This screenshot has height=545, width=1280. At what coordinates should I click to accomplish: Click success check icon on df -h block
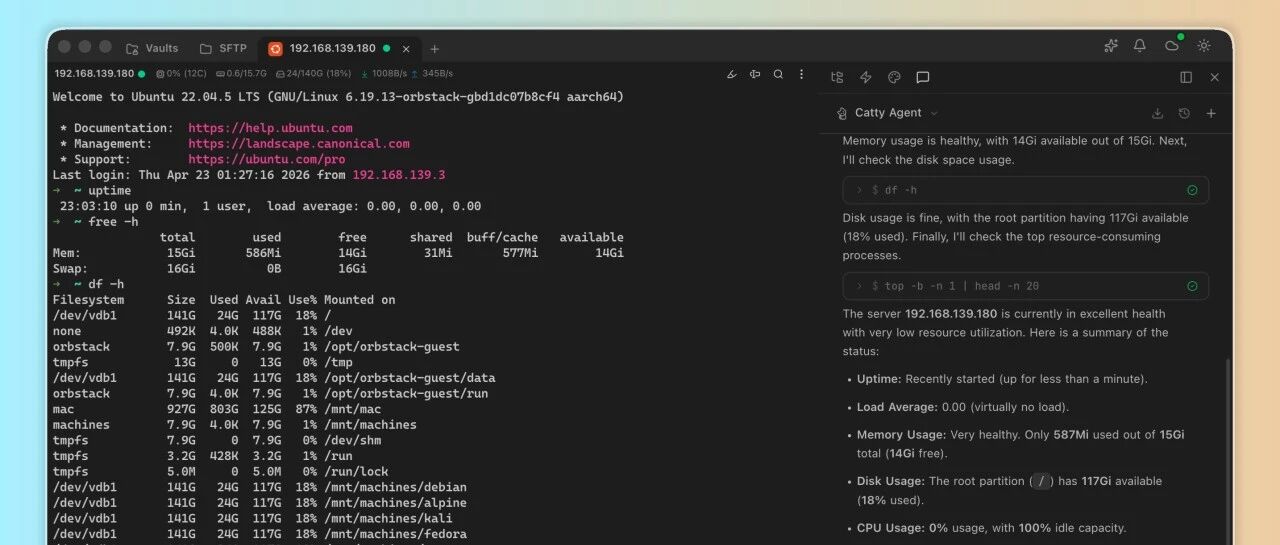[x=1192, y=190]
